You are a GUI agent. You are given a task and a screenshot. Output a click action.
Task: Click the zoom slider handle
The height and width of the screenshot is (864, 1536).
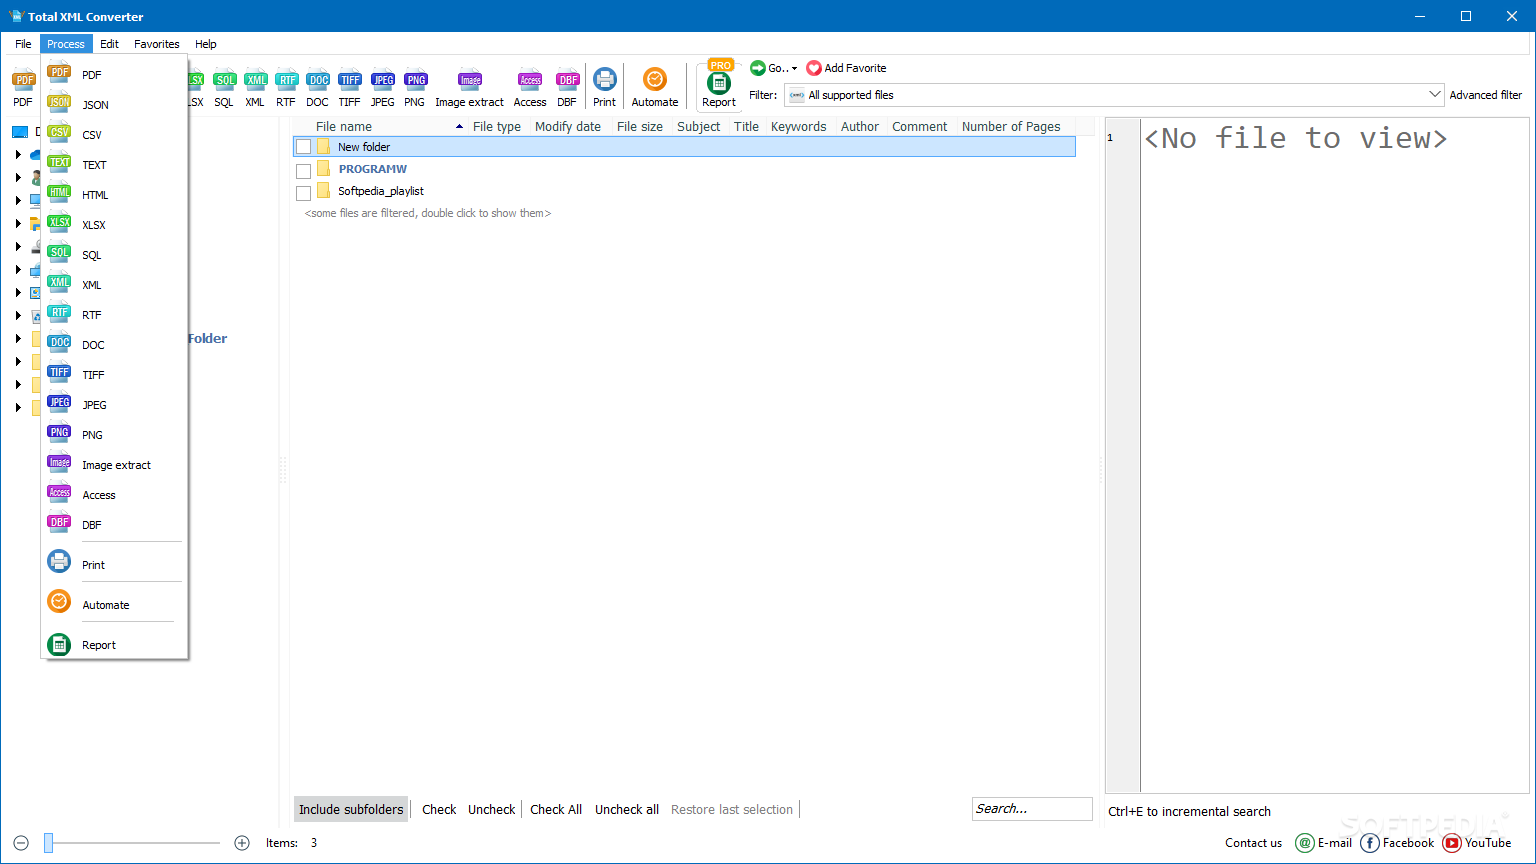[x=48, y=843]
